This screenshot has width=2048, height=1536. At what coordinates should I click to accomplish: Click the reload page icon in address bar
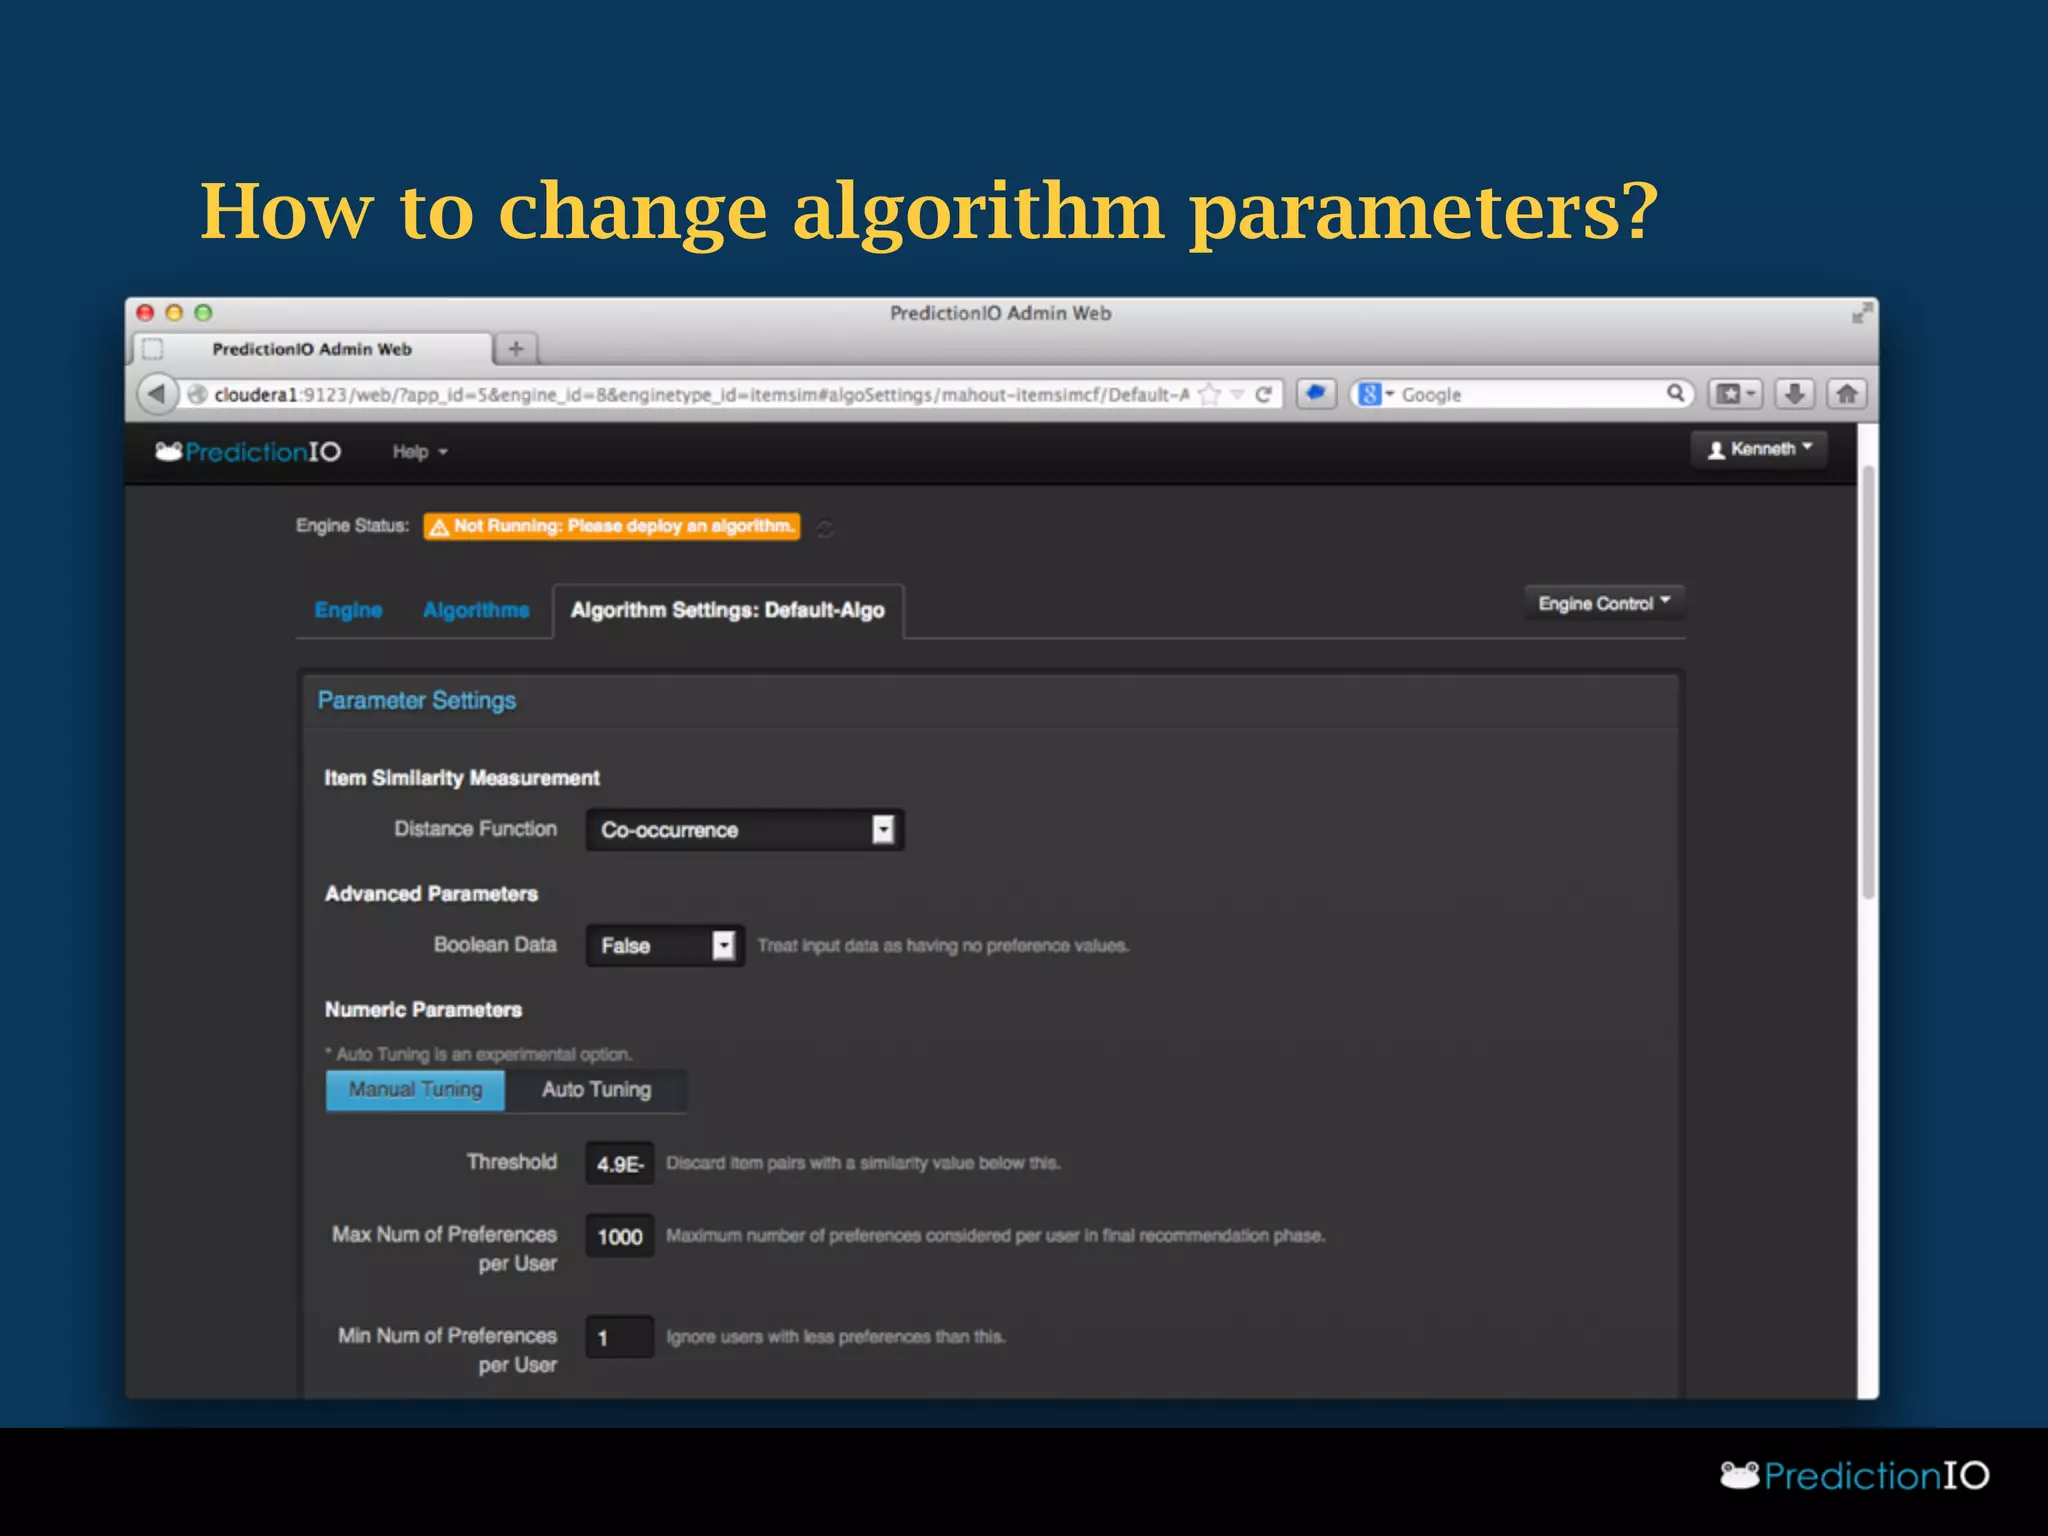[1264, 394]
